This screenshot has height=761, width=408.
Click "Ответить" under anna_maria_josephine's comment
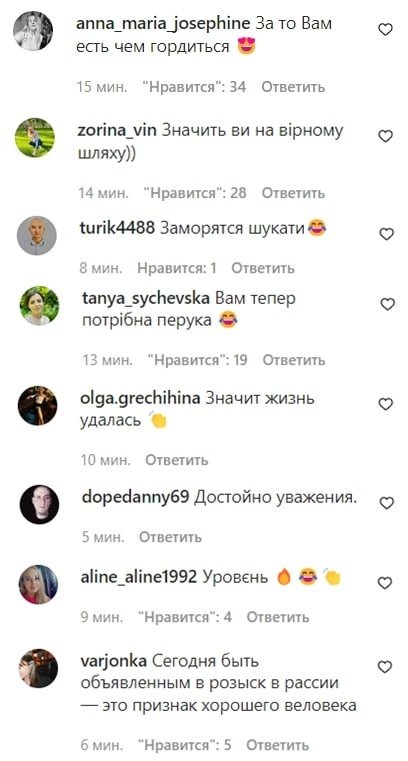point(294,87)
